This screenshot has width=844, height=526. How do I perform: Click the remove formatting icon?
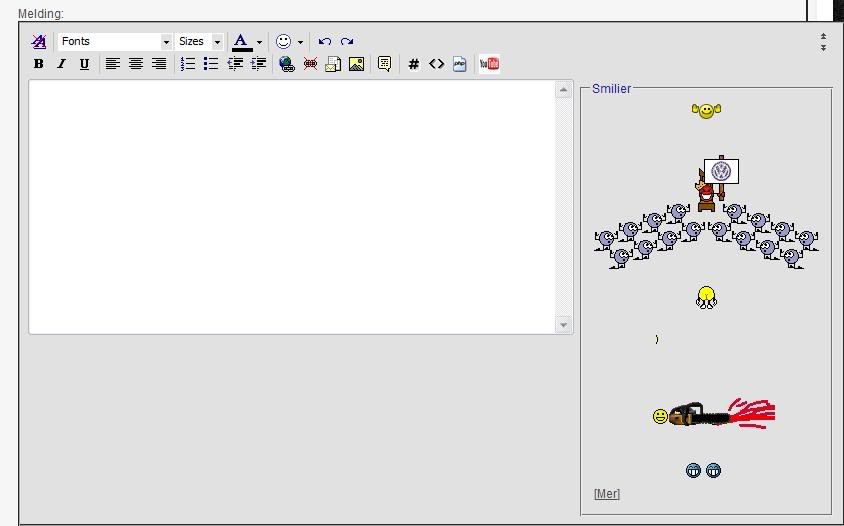pos(38,42)
